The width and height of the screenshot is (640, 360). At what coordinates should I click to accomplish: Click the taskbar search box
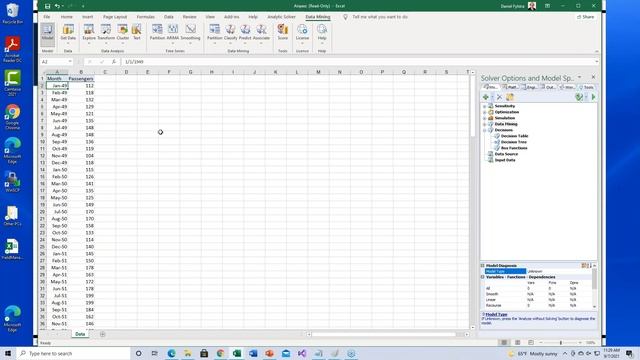(x=73, y=353)
